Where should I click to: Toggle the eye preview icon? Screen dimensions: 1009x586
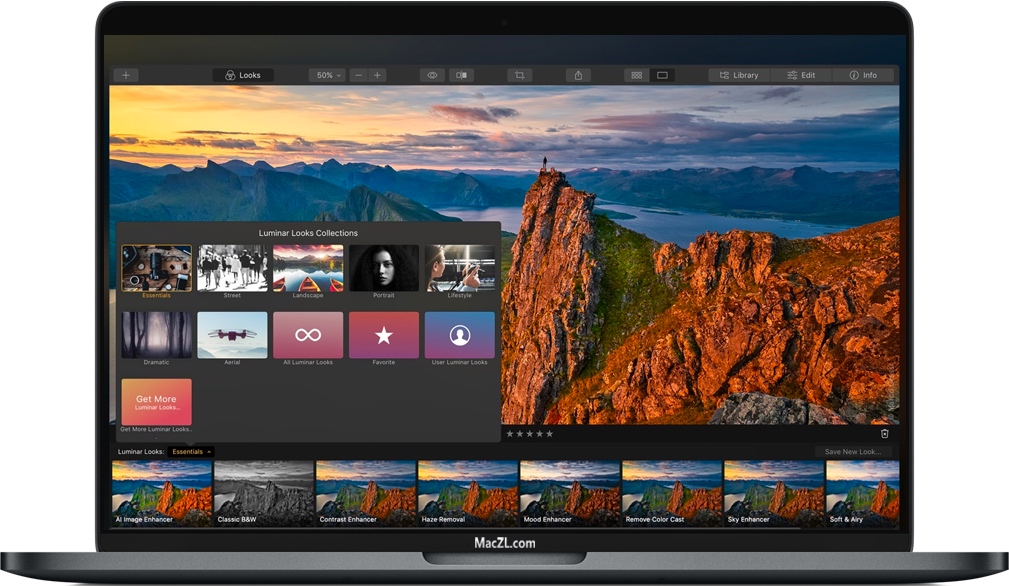coord(432,75)
